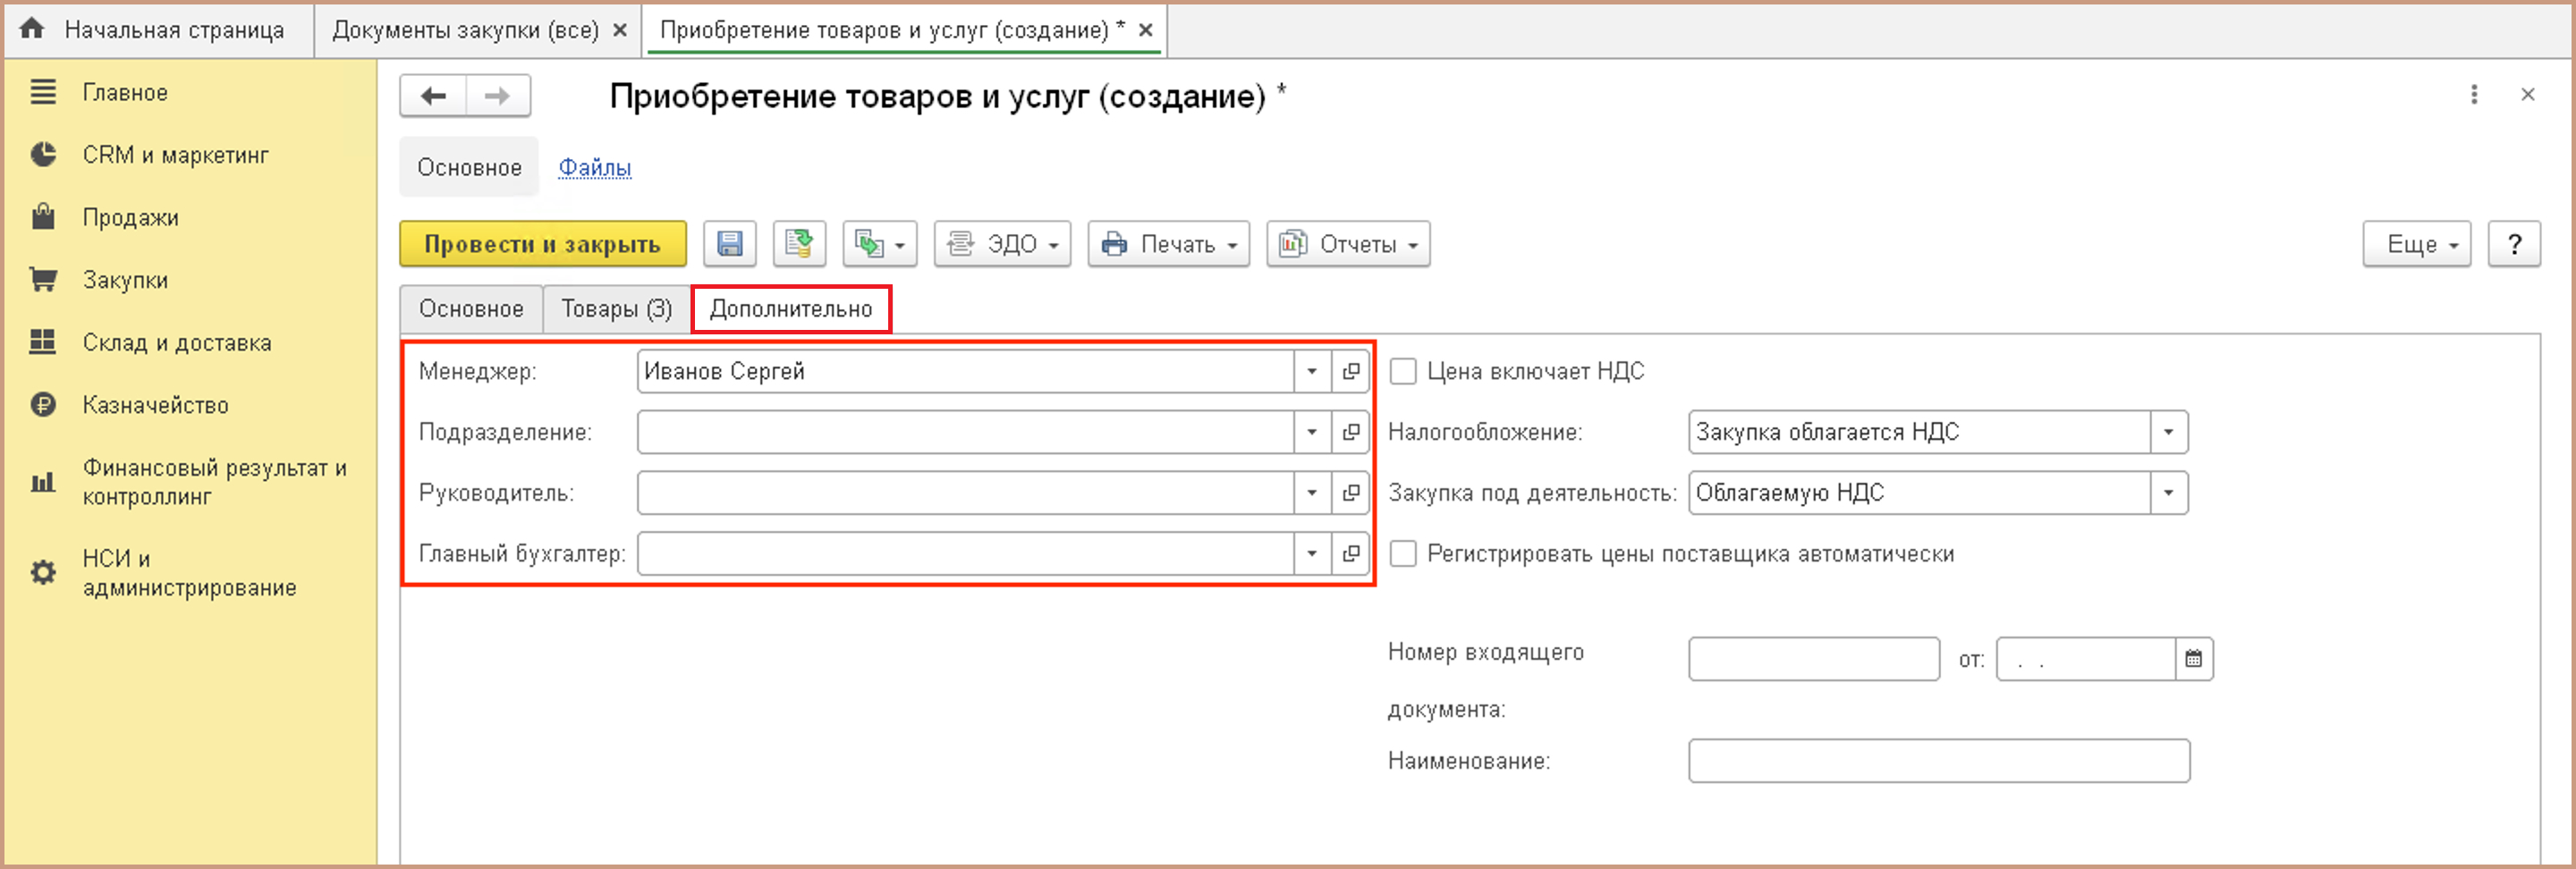The width and height of the screenshot is (2576, 869).
Task: Switch to Начальная страница tab
Action: (x=160, y=30)
